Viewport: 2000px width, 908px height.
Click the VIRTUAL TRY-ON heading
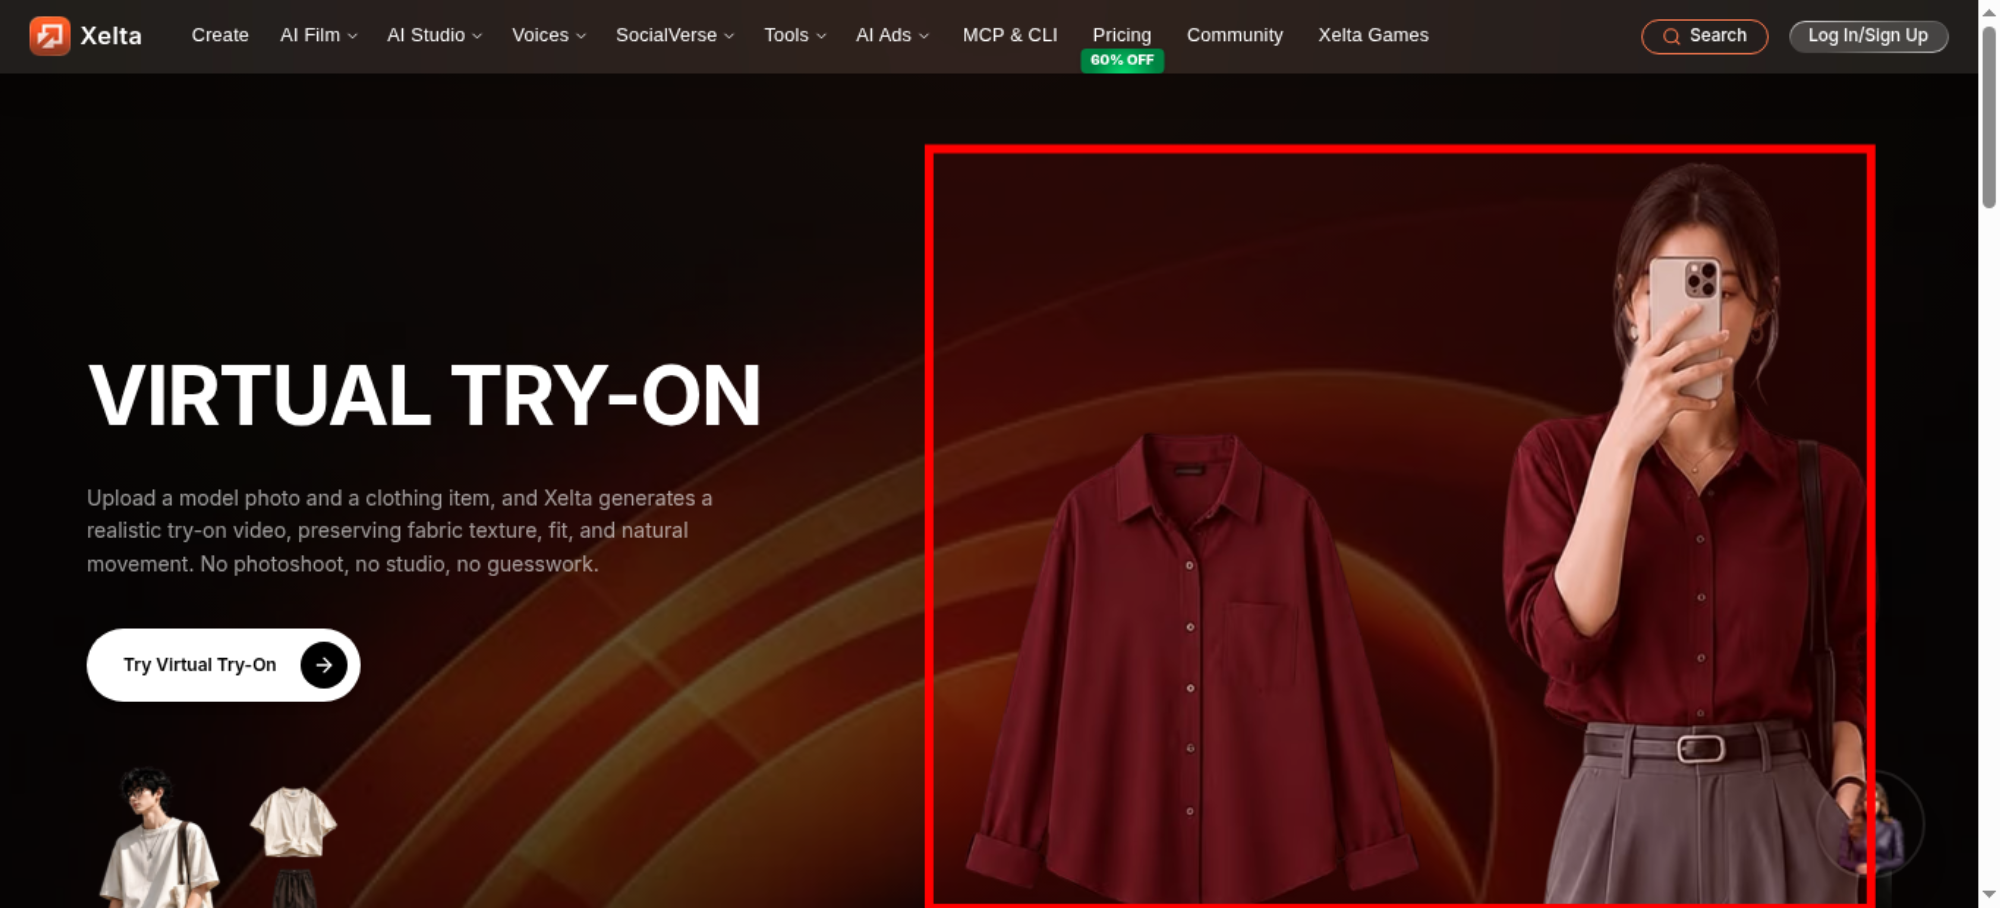pyautogui.click(x=425, y=396)
